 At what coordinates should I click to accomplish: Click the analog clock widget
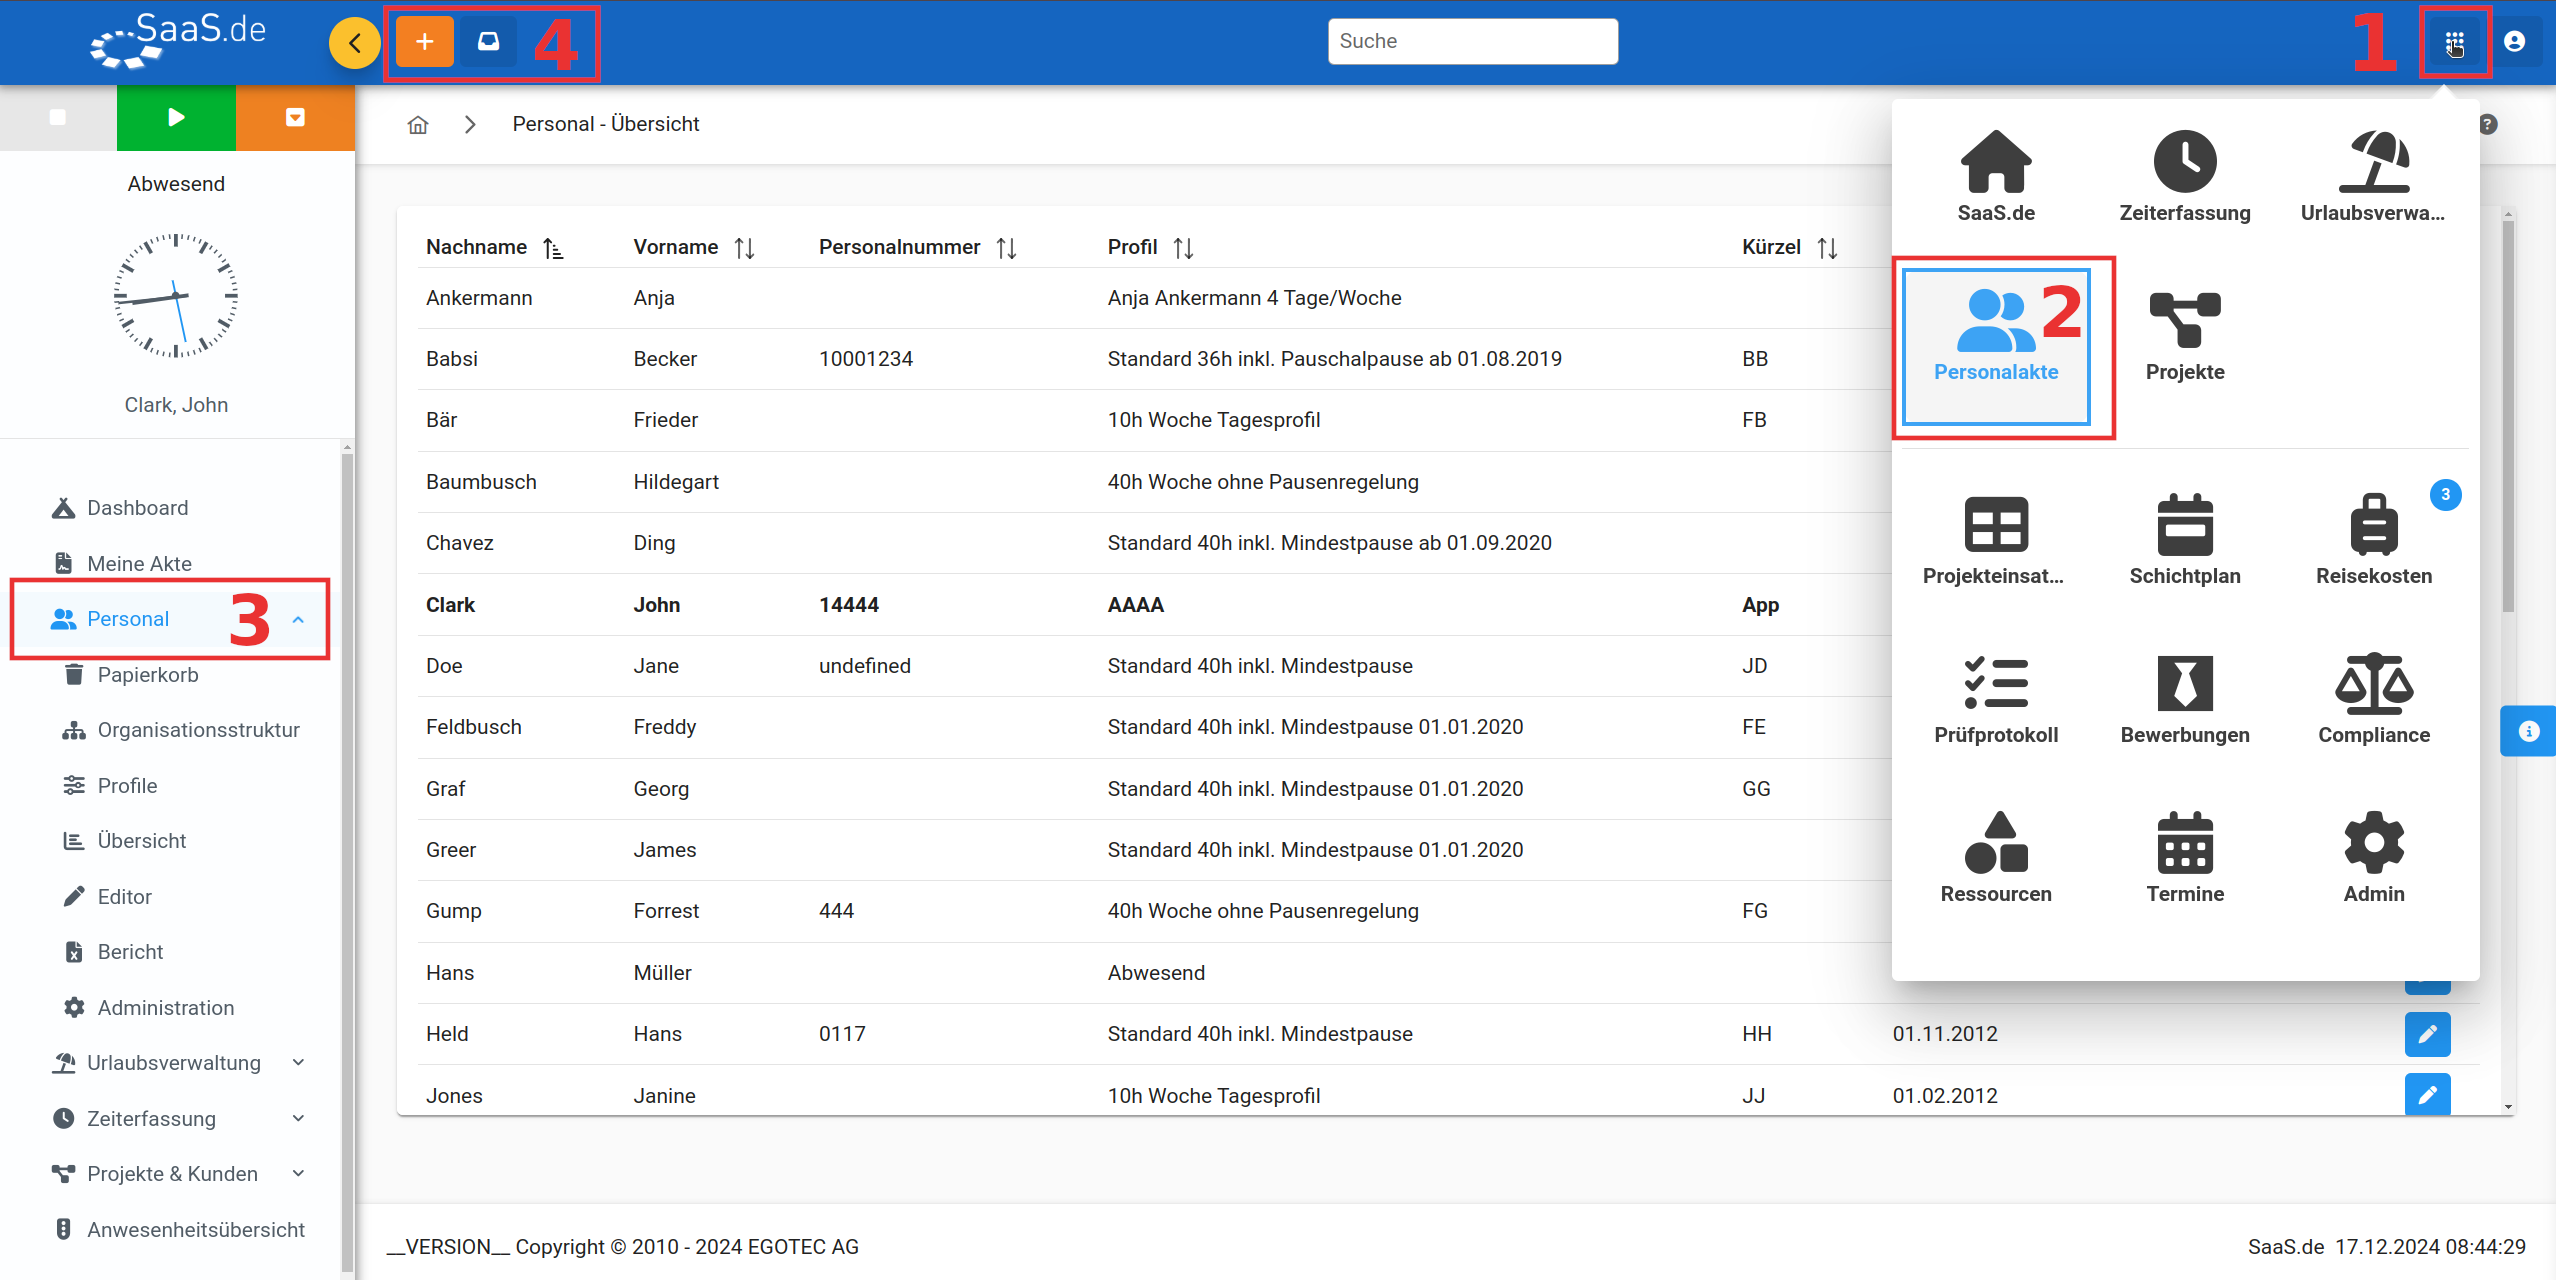[176, 296]
